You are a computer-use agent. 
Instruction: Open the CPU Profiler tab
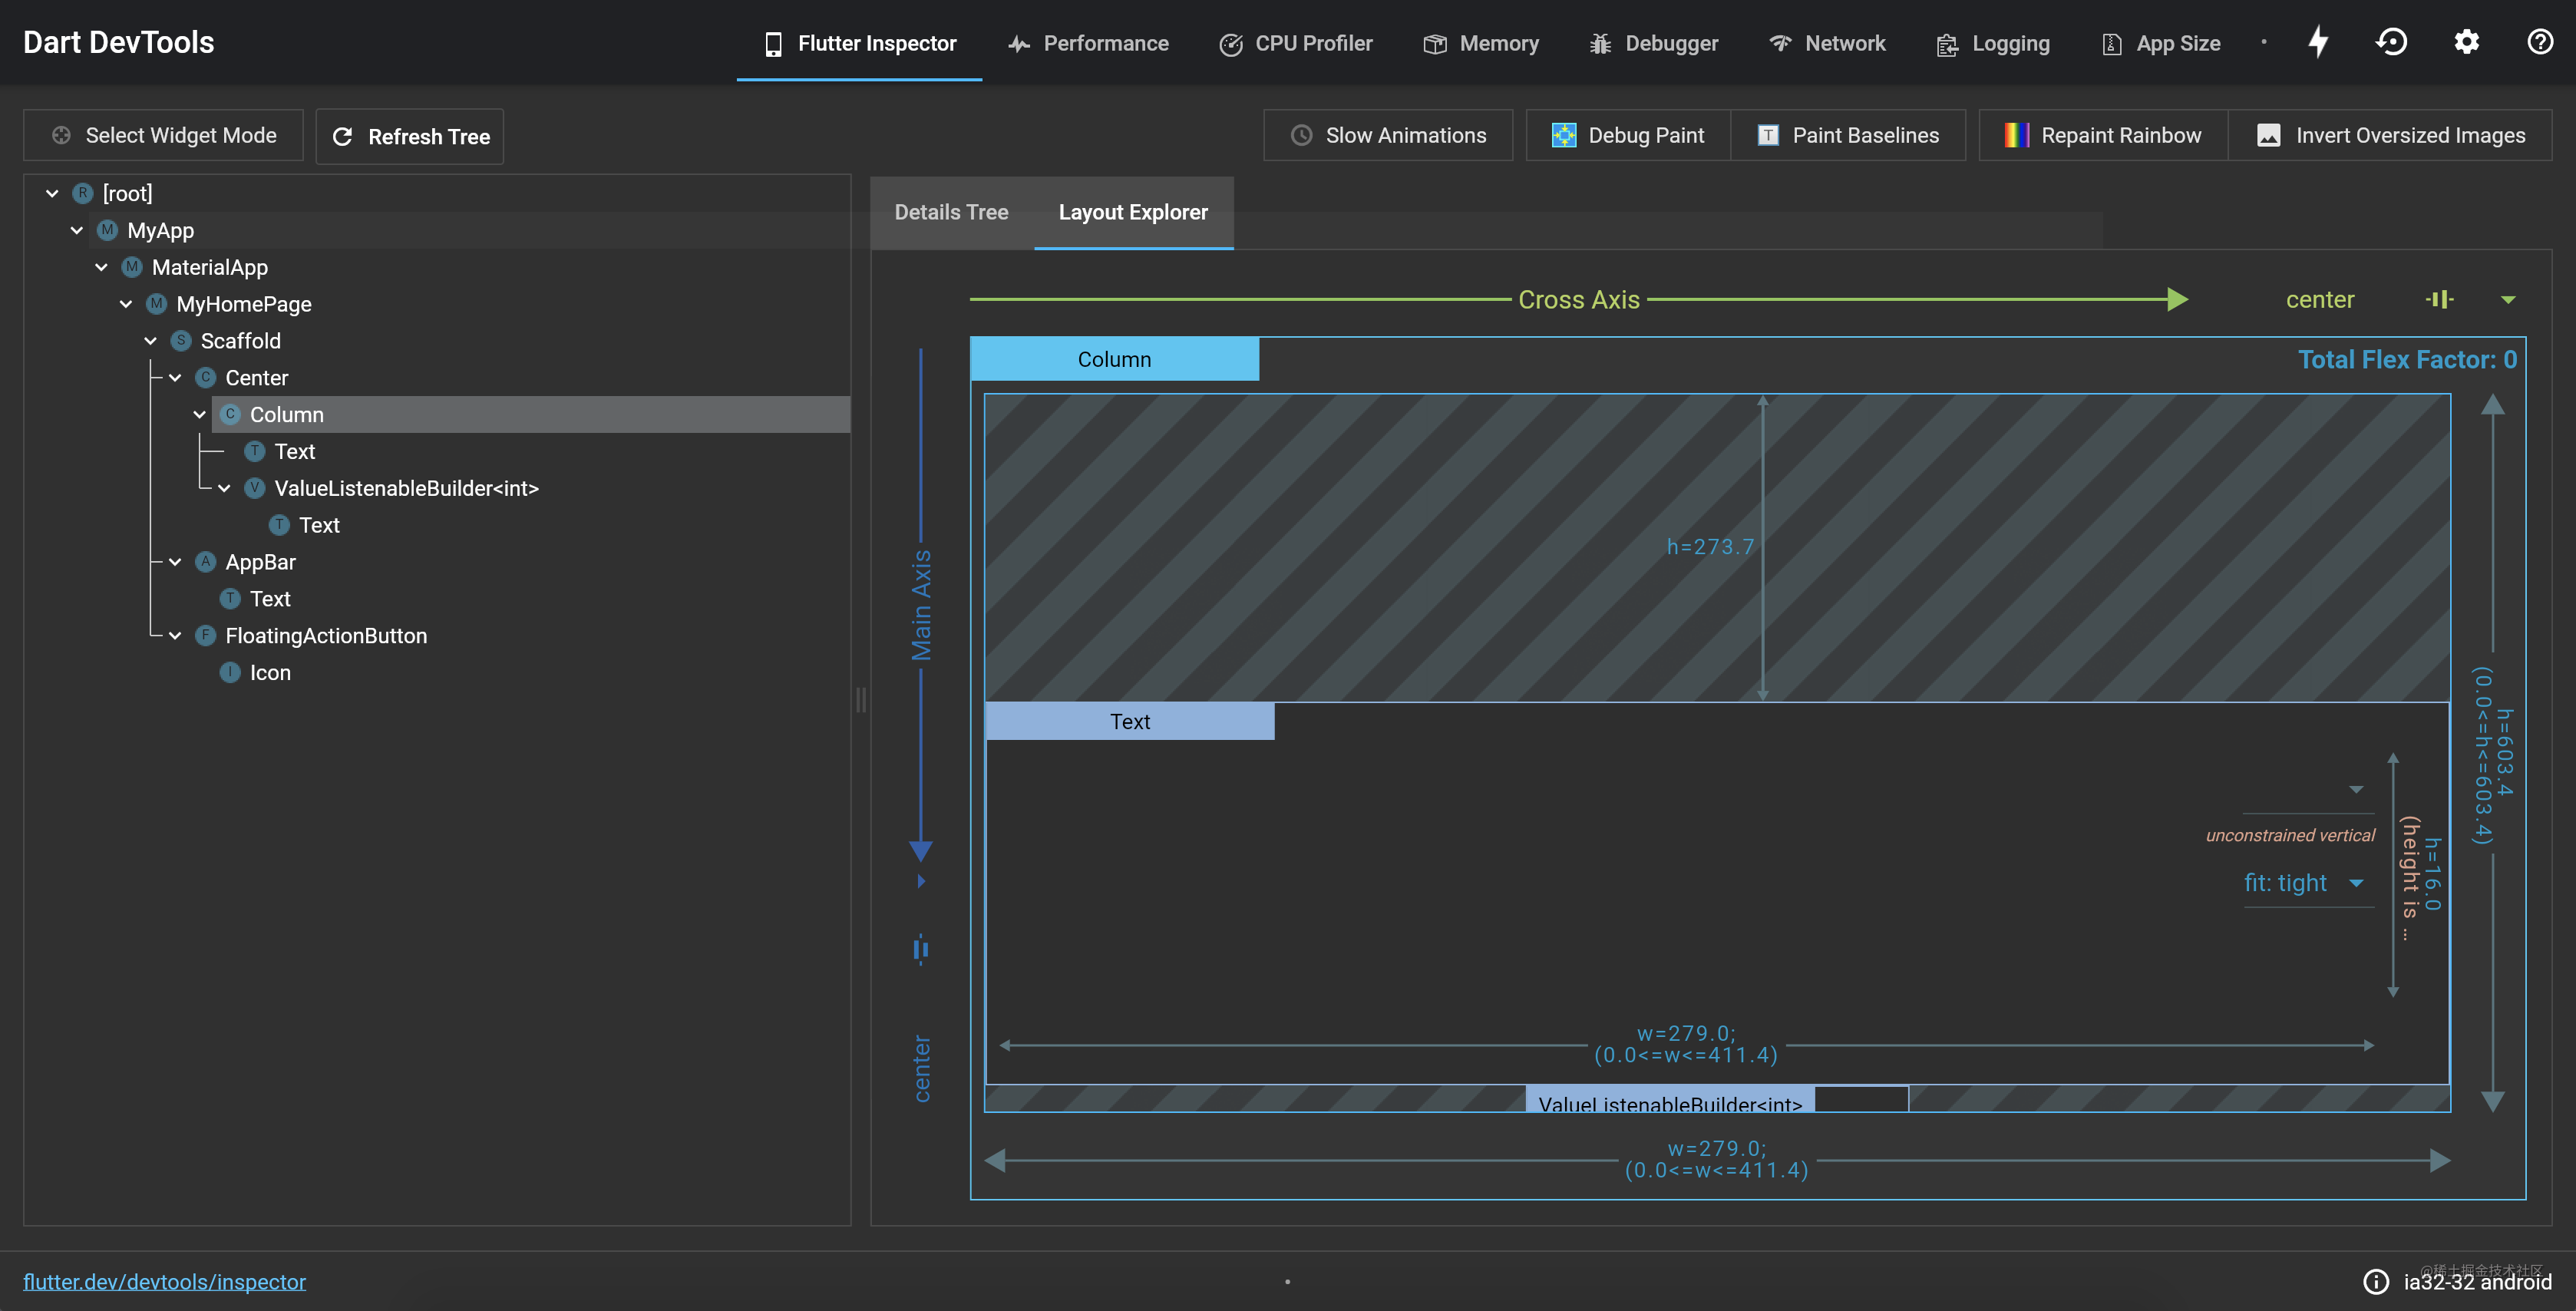pyautogui.click(x=1296, y=43)
